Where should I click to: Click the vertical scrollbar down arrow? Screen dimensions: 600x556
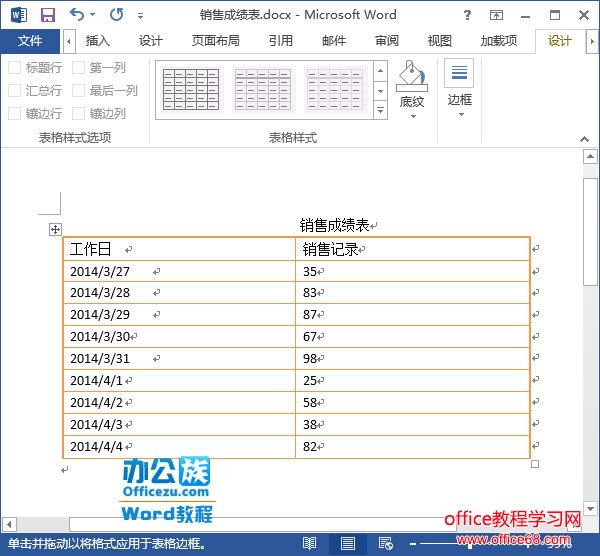590,509
